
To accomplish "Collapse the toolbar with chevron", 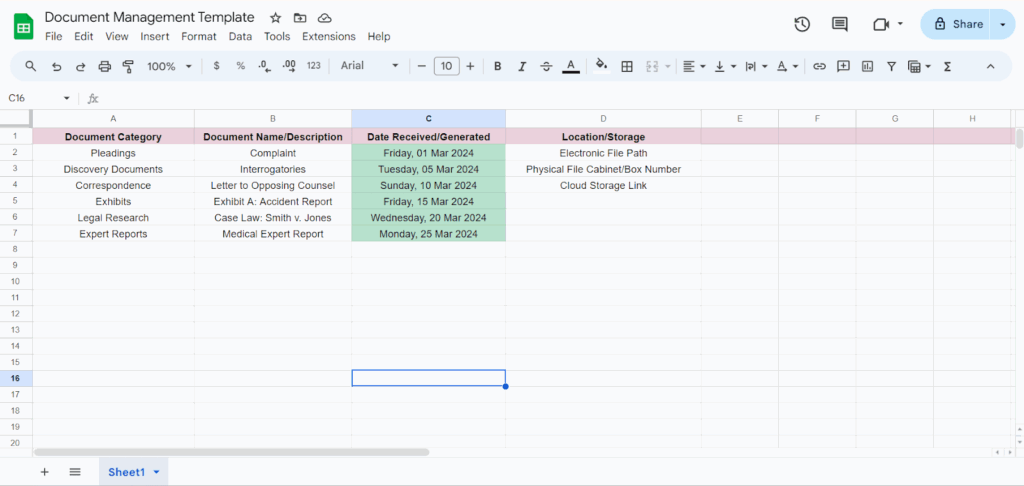I will pos(990,66).
